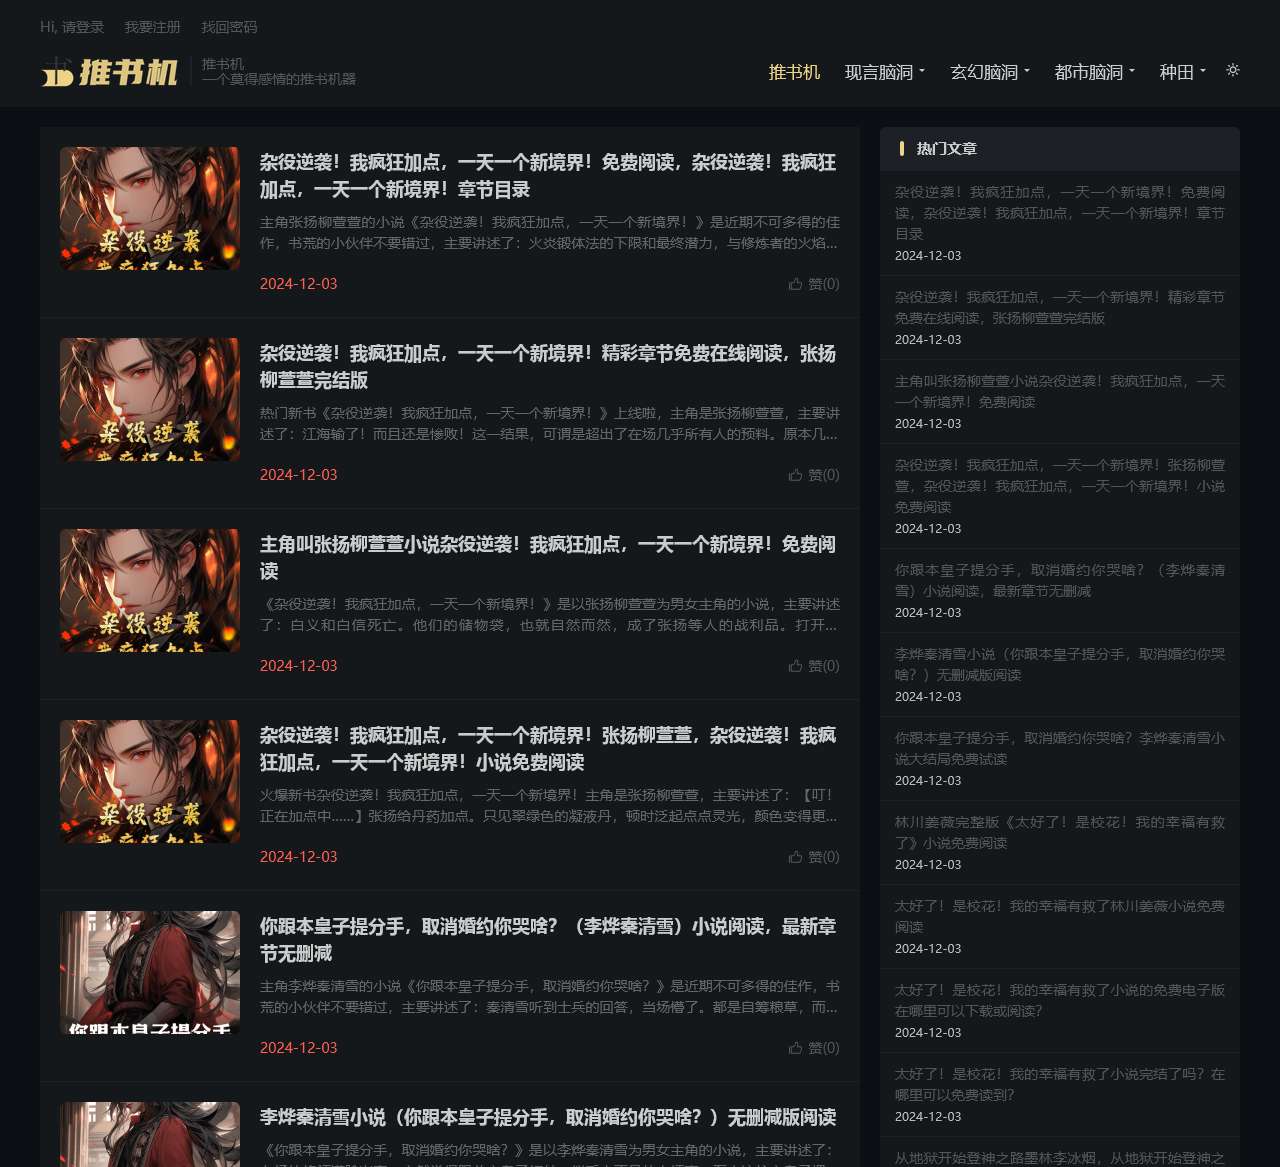Click the 推书机 site logo
The width and height of the screenshot is (1280, 1167).
coord(110,72)
